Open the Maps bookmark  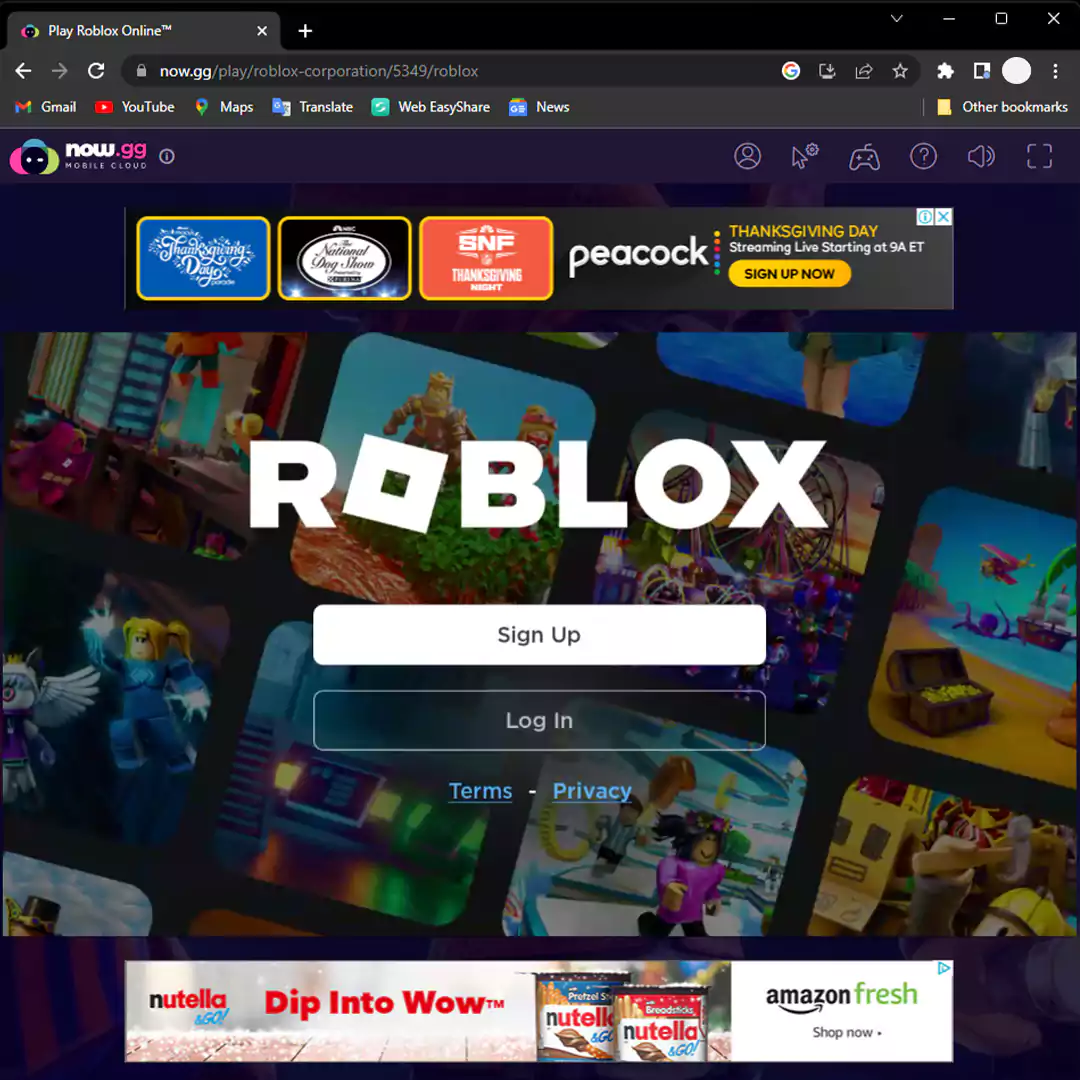(x=224, y=107)
